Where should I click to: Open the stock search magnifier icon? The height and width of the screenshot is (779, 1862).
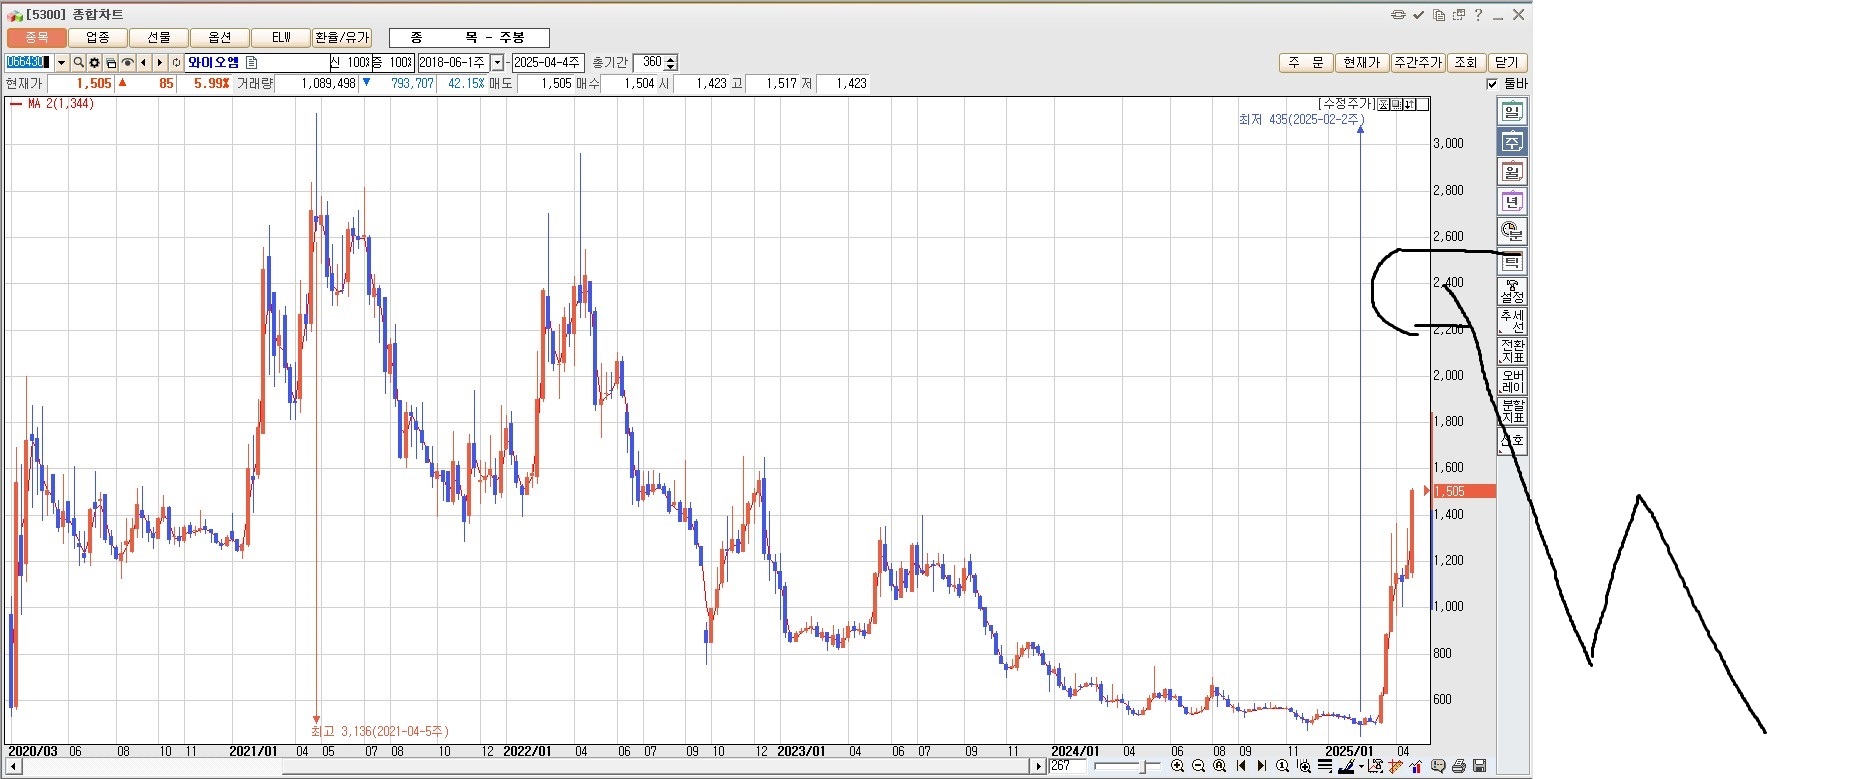pos(78,63)
